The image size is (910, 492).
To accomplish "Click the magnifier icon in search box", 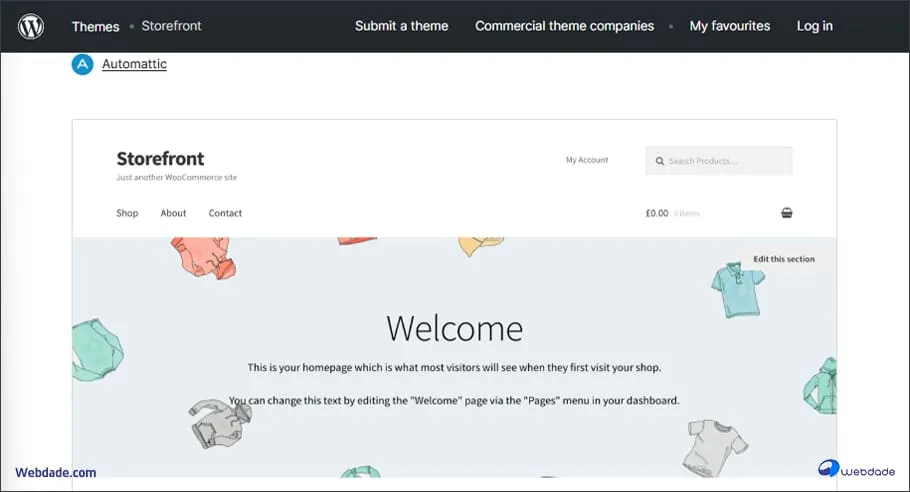I will 659,161.
